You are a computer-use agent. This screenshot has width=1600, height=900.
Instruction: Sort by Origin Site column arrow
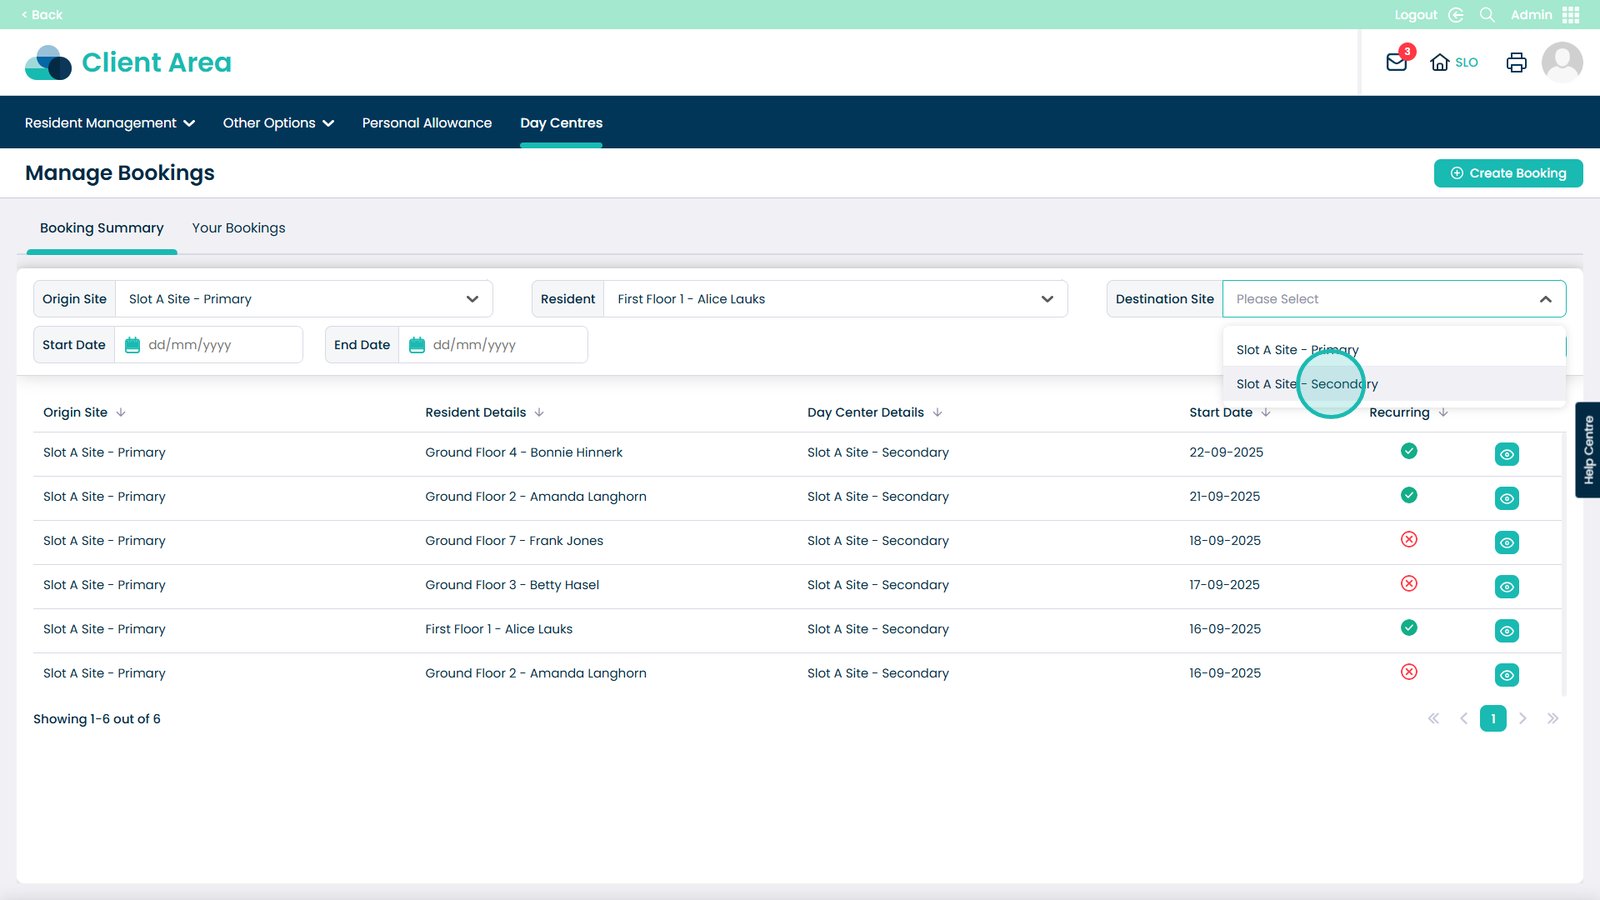121,412
